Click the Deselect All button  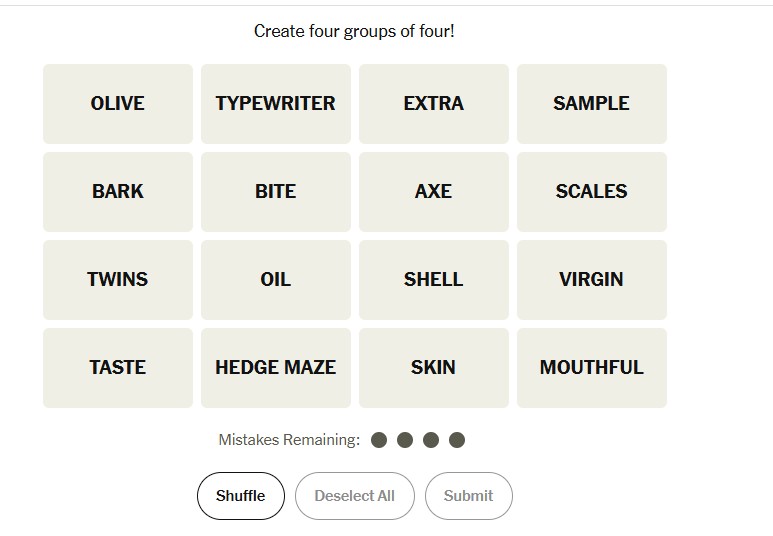coord(355,496)
